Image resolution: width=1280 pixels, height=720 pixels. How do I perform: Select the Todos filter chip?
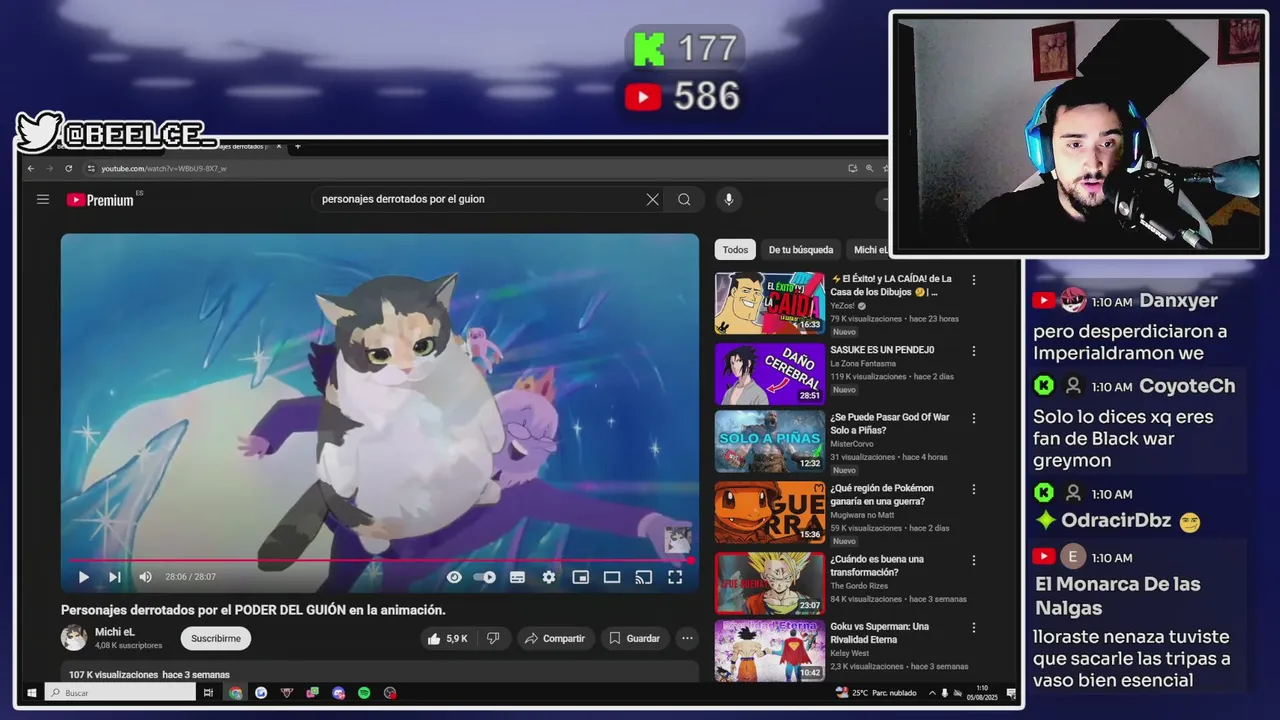(x=735, y=250)
